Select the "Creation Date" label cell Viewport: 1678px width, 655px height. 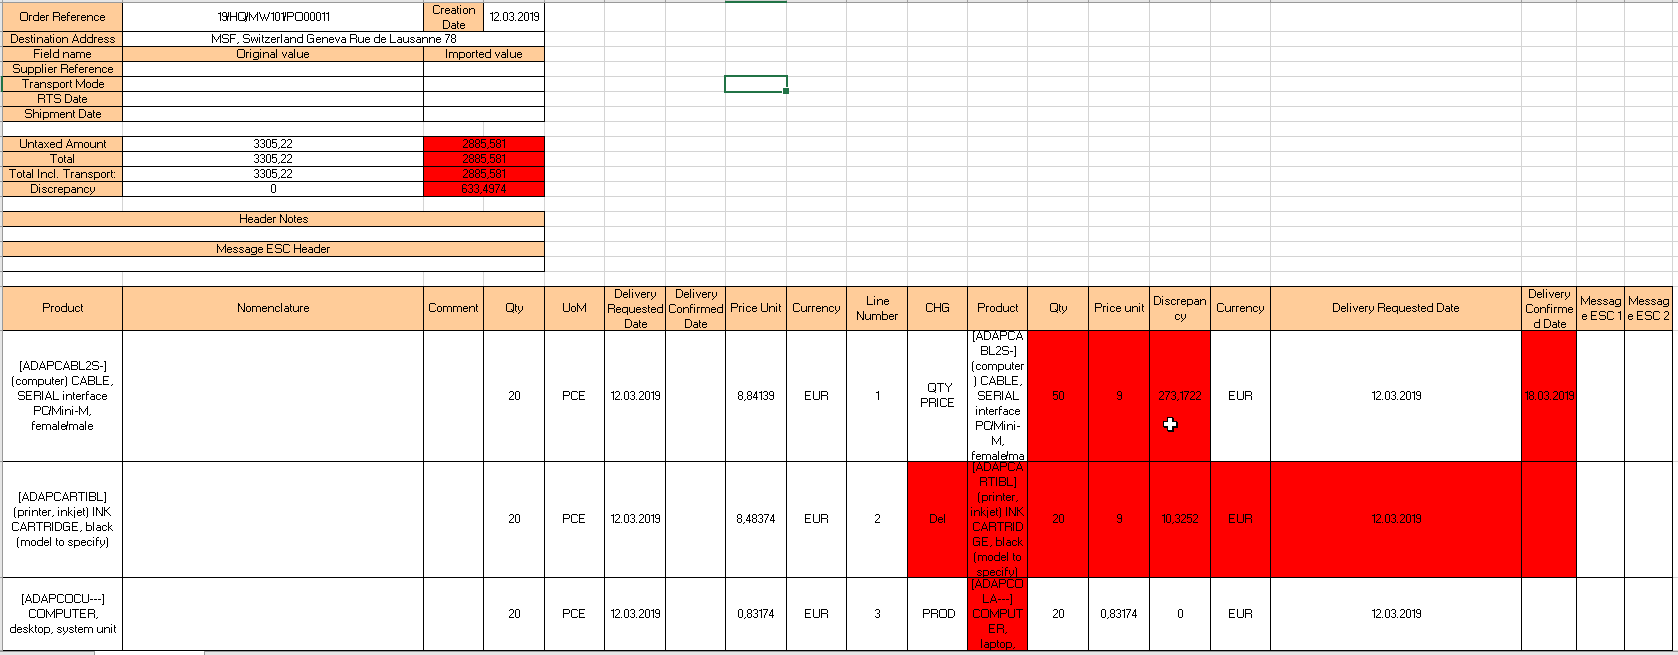(454, 17)
